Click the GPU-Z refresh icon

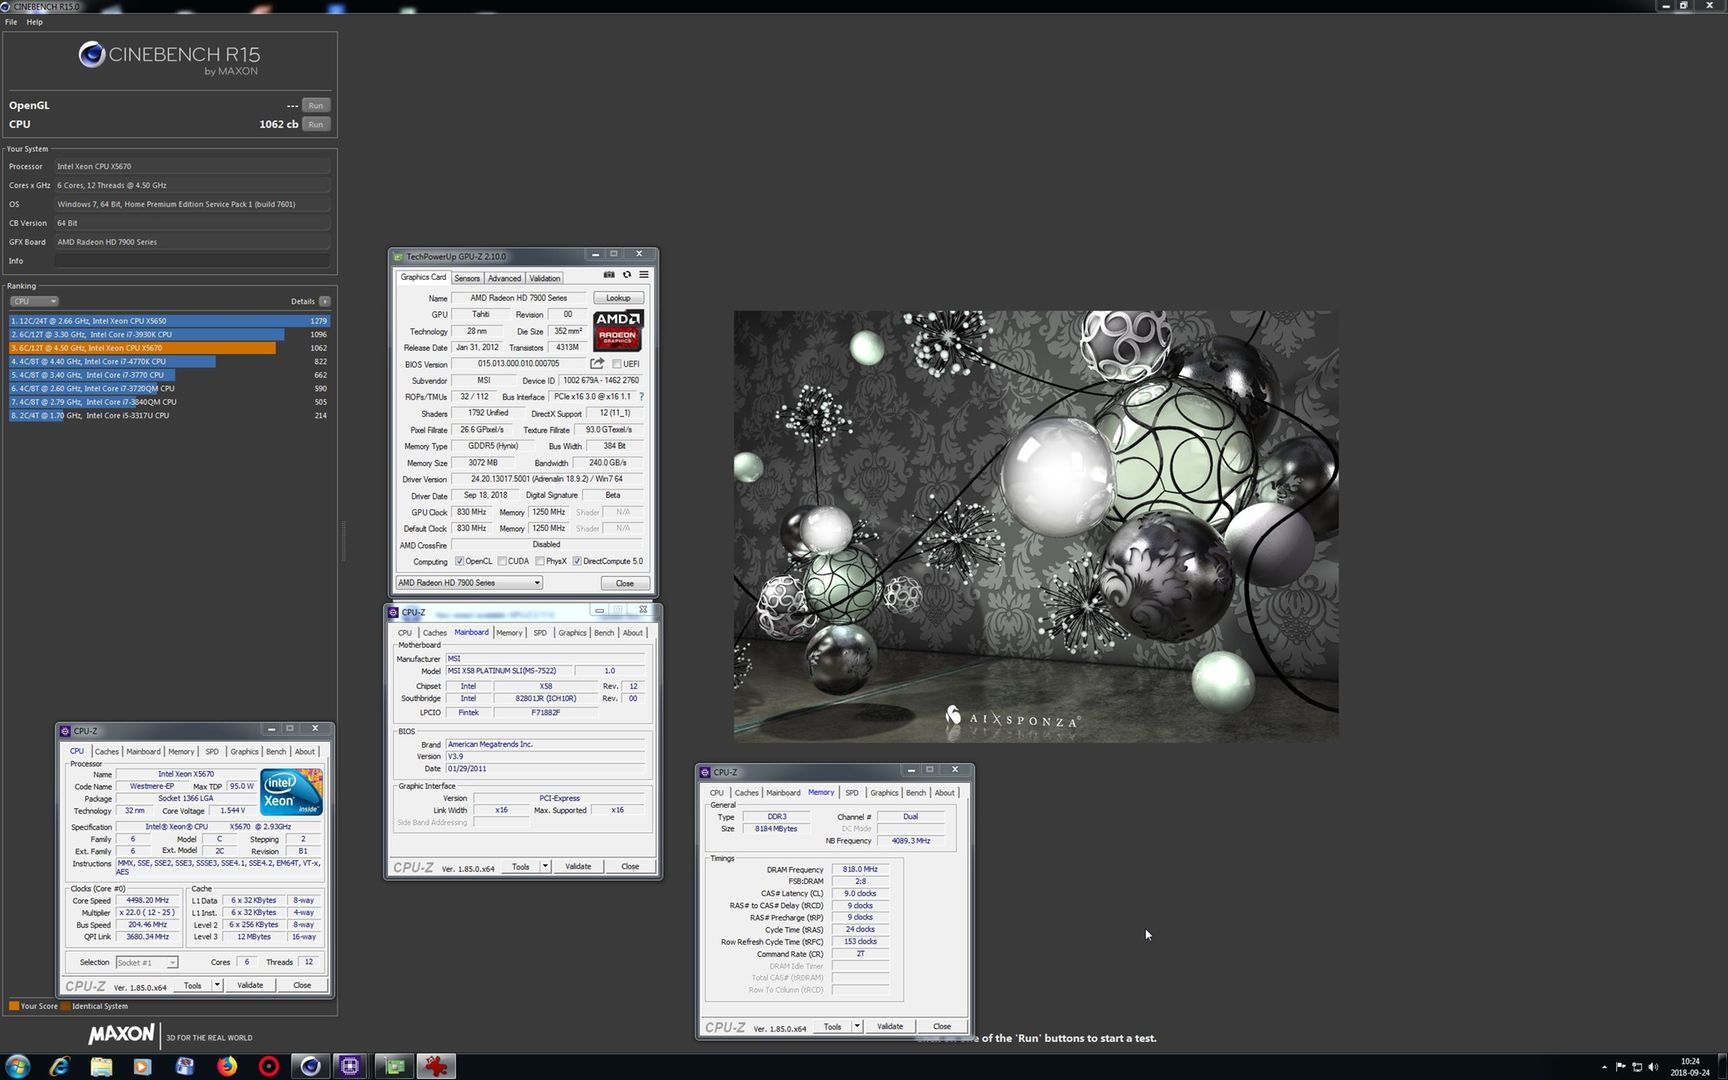[627, 275]
